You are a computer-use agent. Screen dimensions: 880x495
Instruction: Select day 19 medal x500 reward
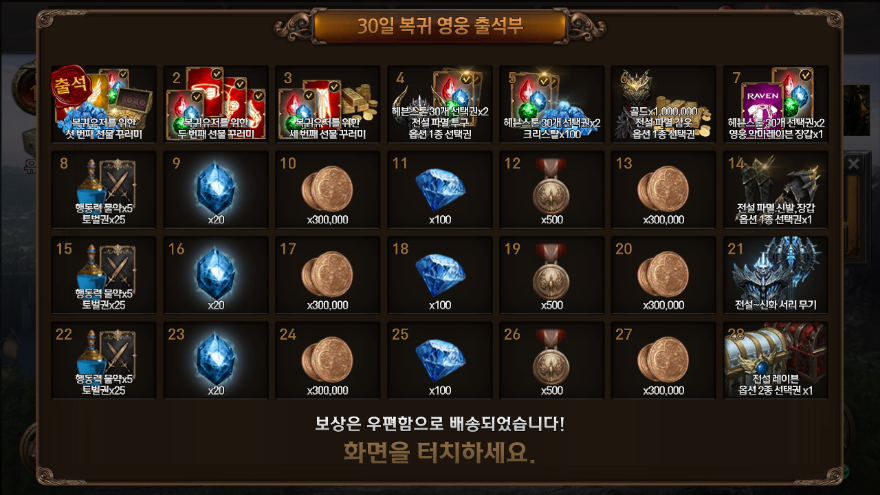[551, 275]
